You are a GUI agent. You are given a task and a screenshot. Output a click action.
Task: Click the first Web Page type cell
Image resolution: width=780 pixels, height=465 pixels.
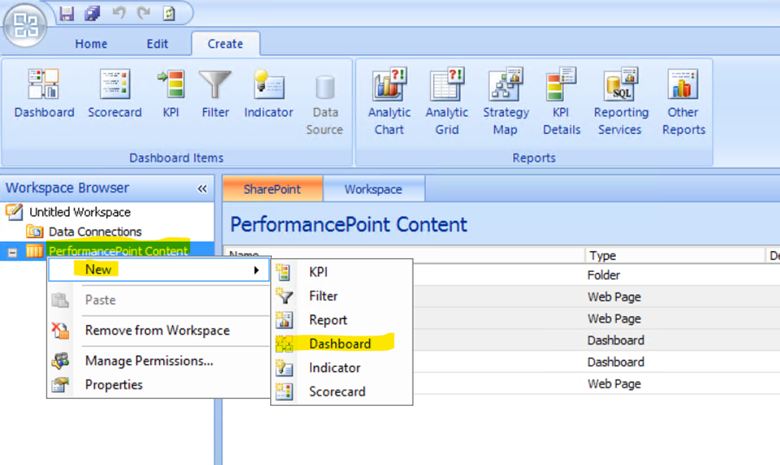coord(614,297)
